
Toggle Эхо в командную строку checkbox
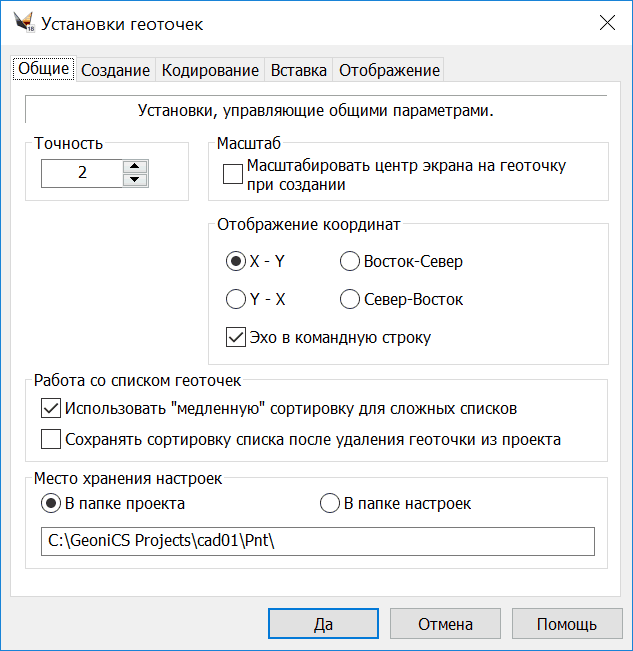point(236,337)
